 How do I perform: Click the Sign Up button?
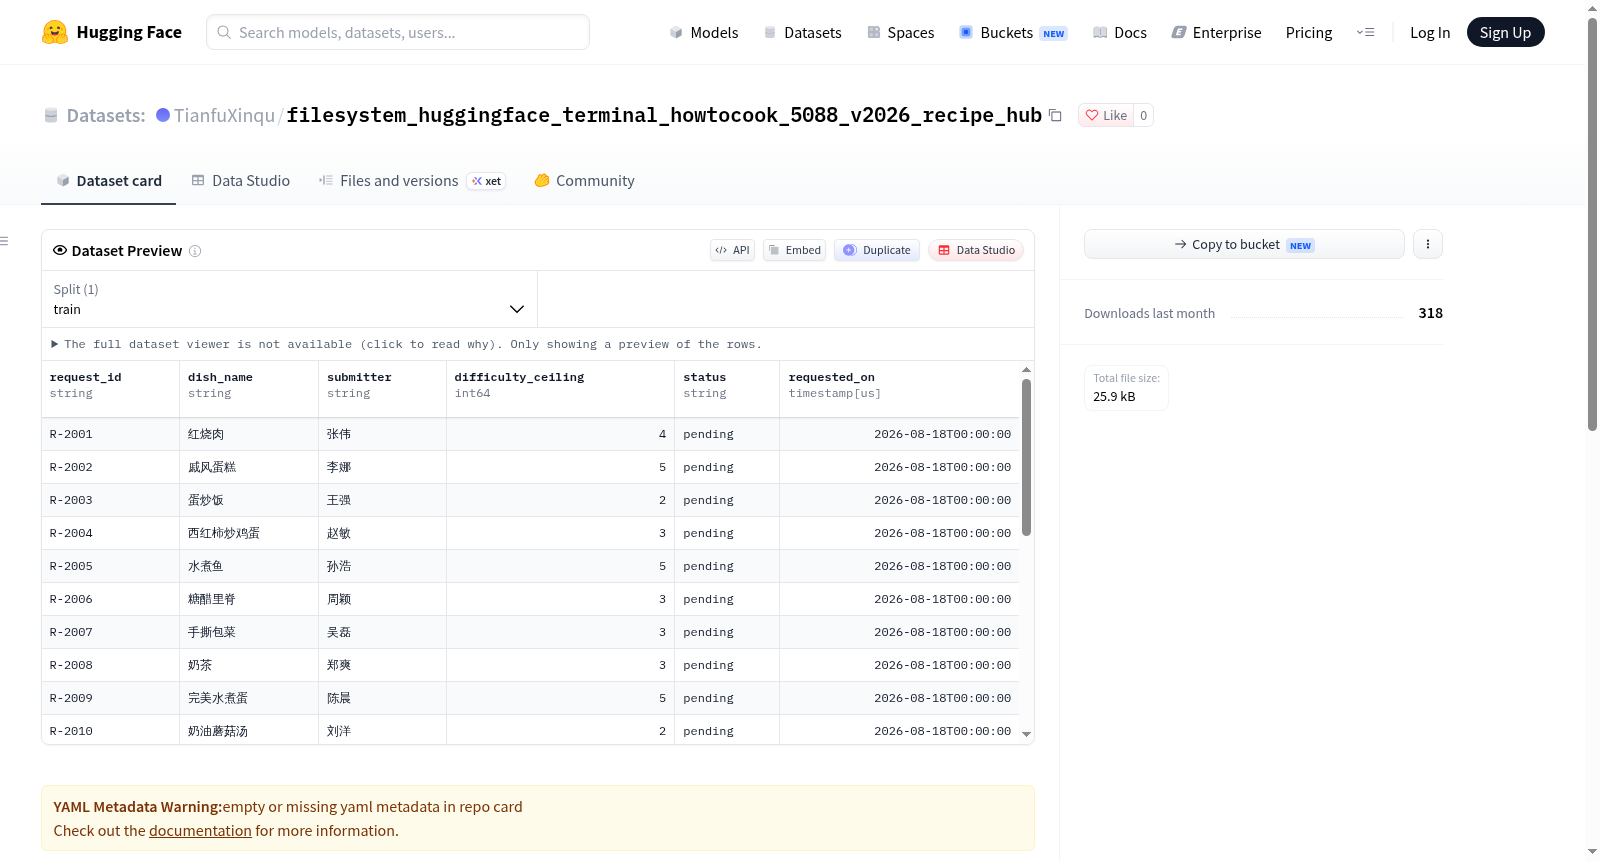click(1505, 32)
